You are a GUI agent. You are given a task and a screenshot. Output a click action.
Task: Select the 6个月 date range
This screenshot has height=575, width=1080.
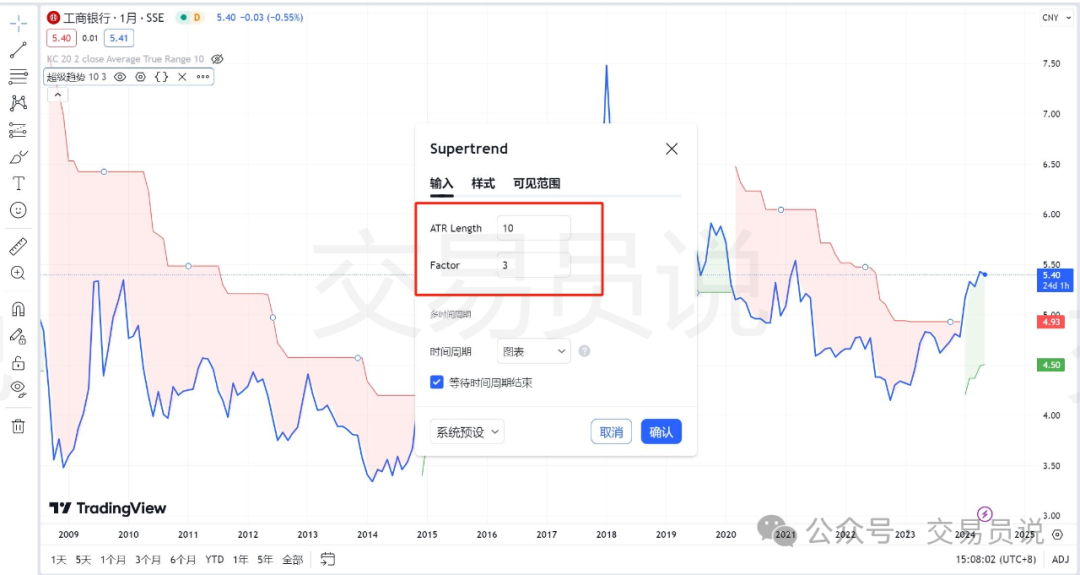point(183,560)
